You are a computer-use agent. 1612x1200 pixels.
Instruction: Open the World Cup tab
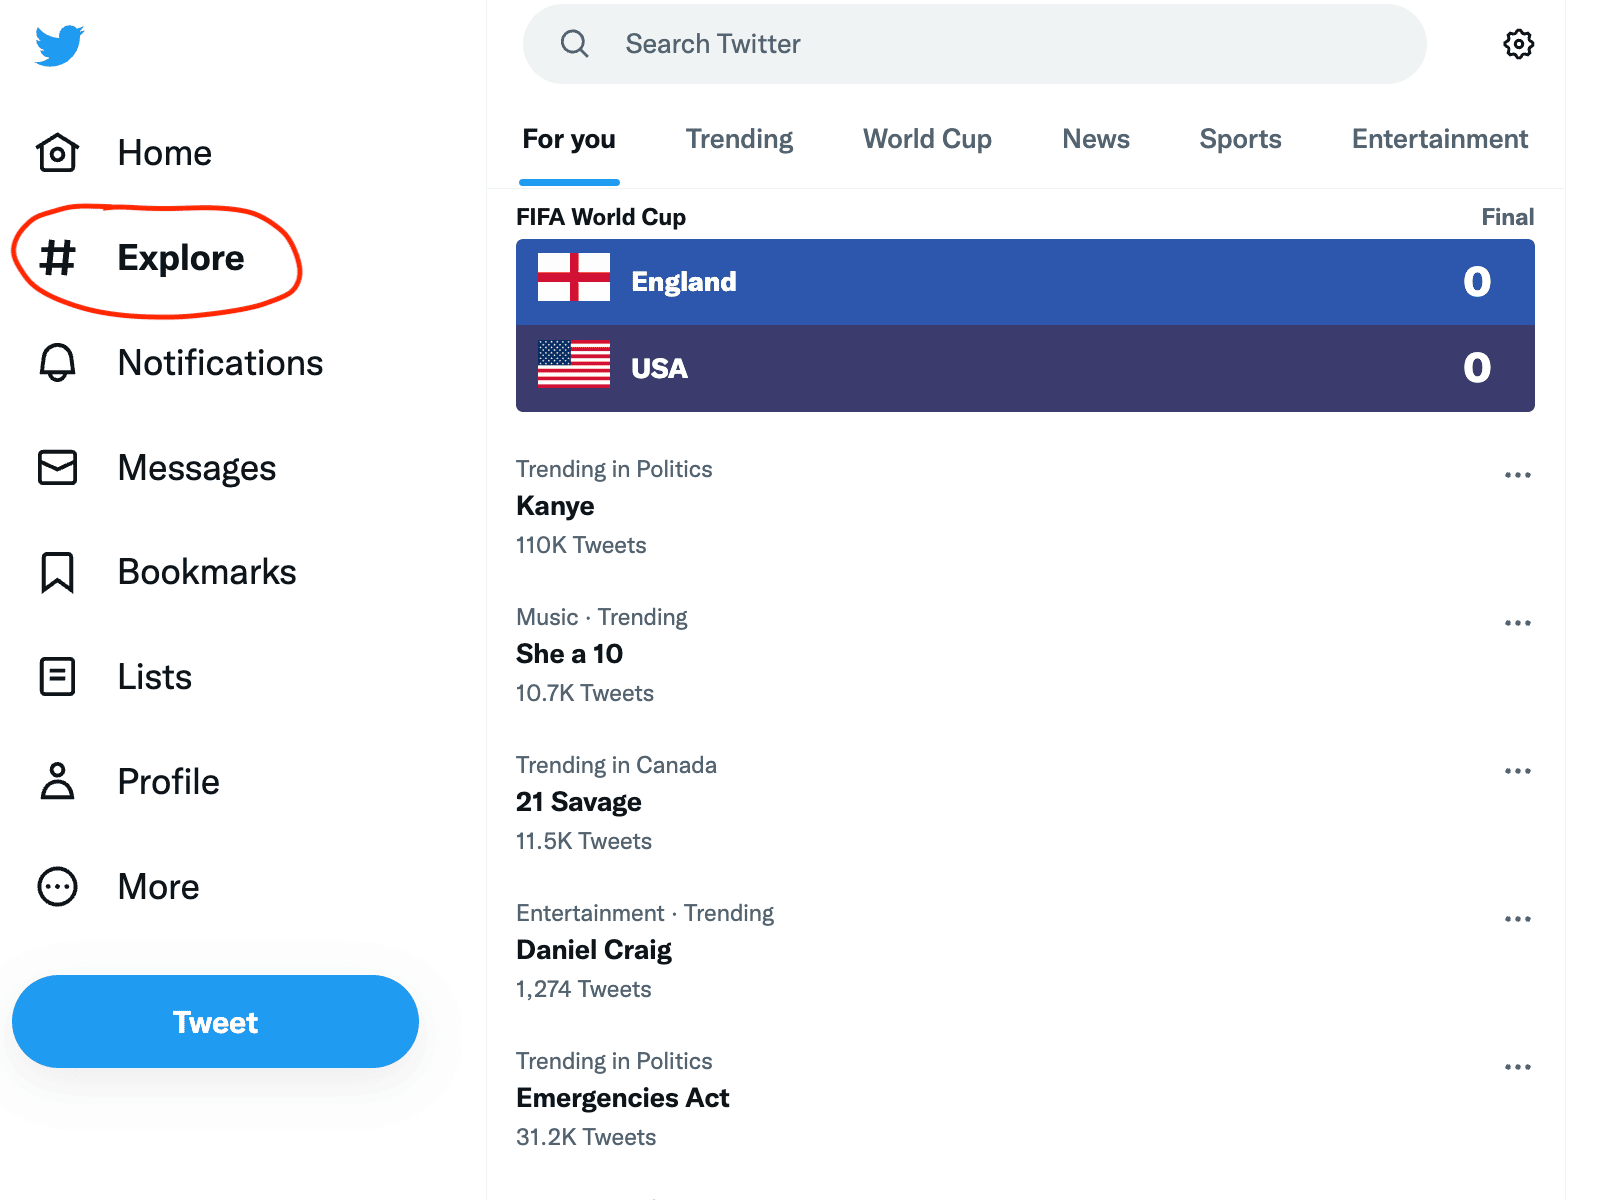coord(926,139)
